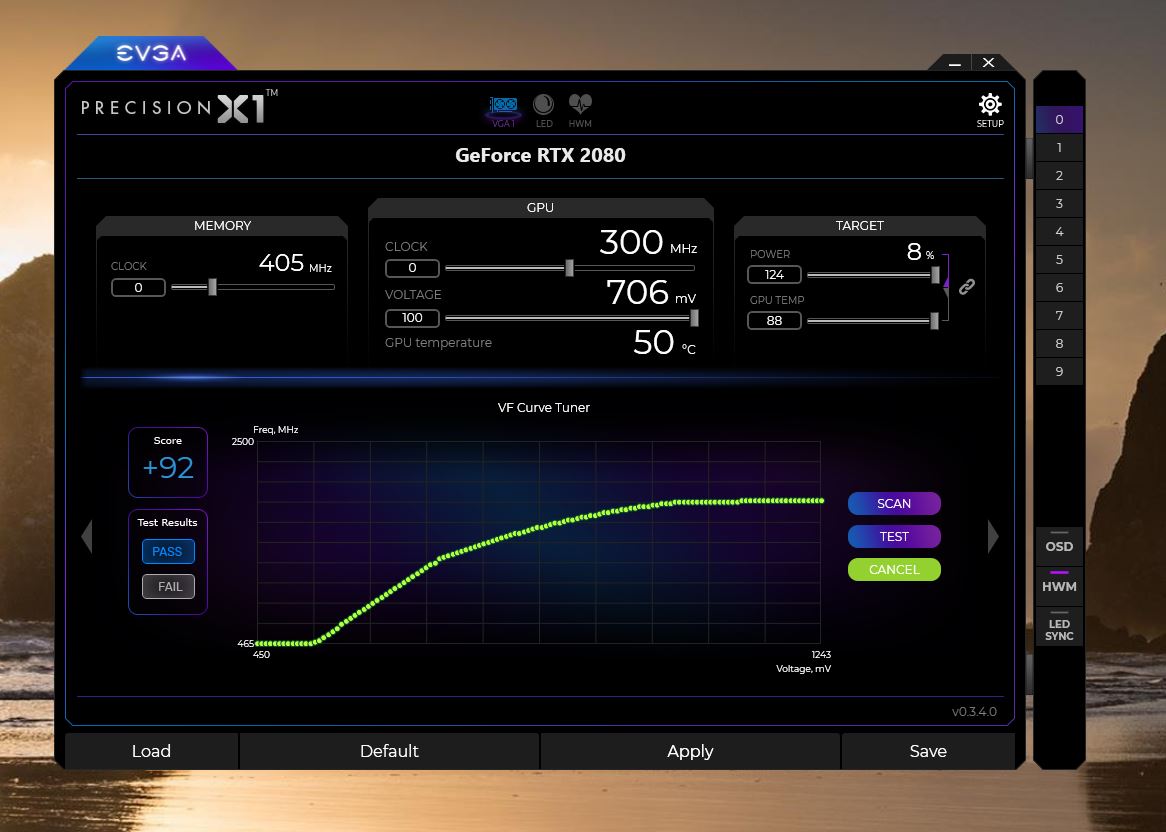Click the Load button
The width and height of the screenshot is (1166, 832).
tap(151, 751)
